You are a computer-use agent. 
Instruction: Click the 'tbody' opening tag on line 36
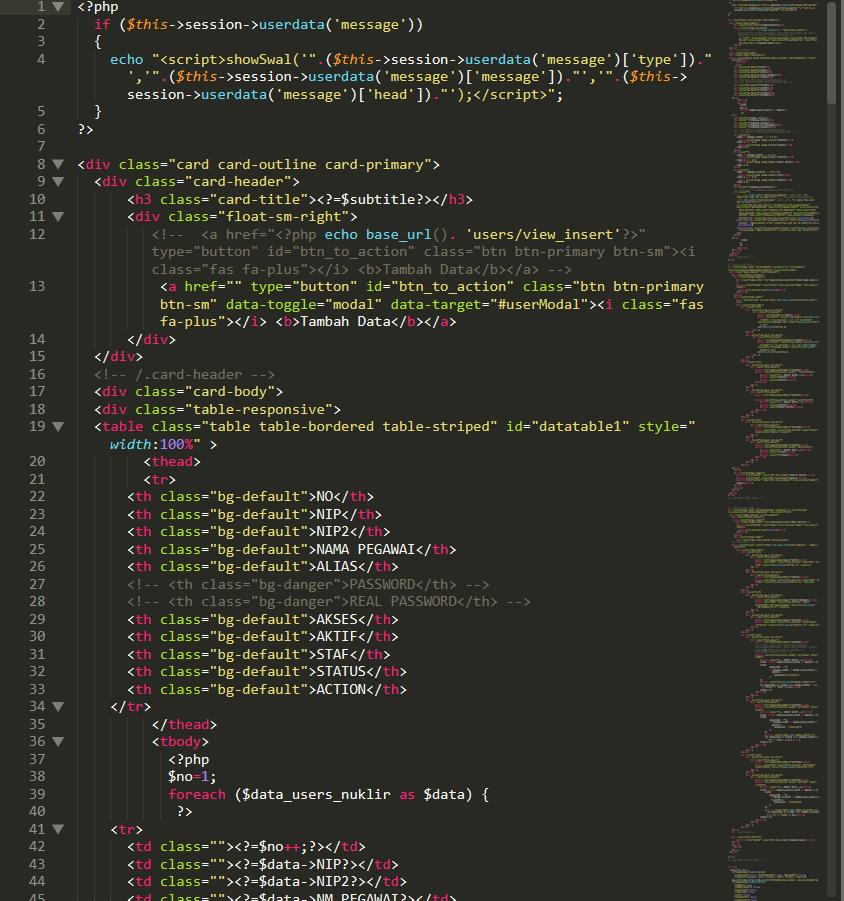click(x=180, y=742)
